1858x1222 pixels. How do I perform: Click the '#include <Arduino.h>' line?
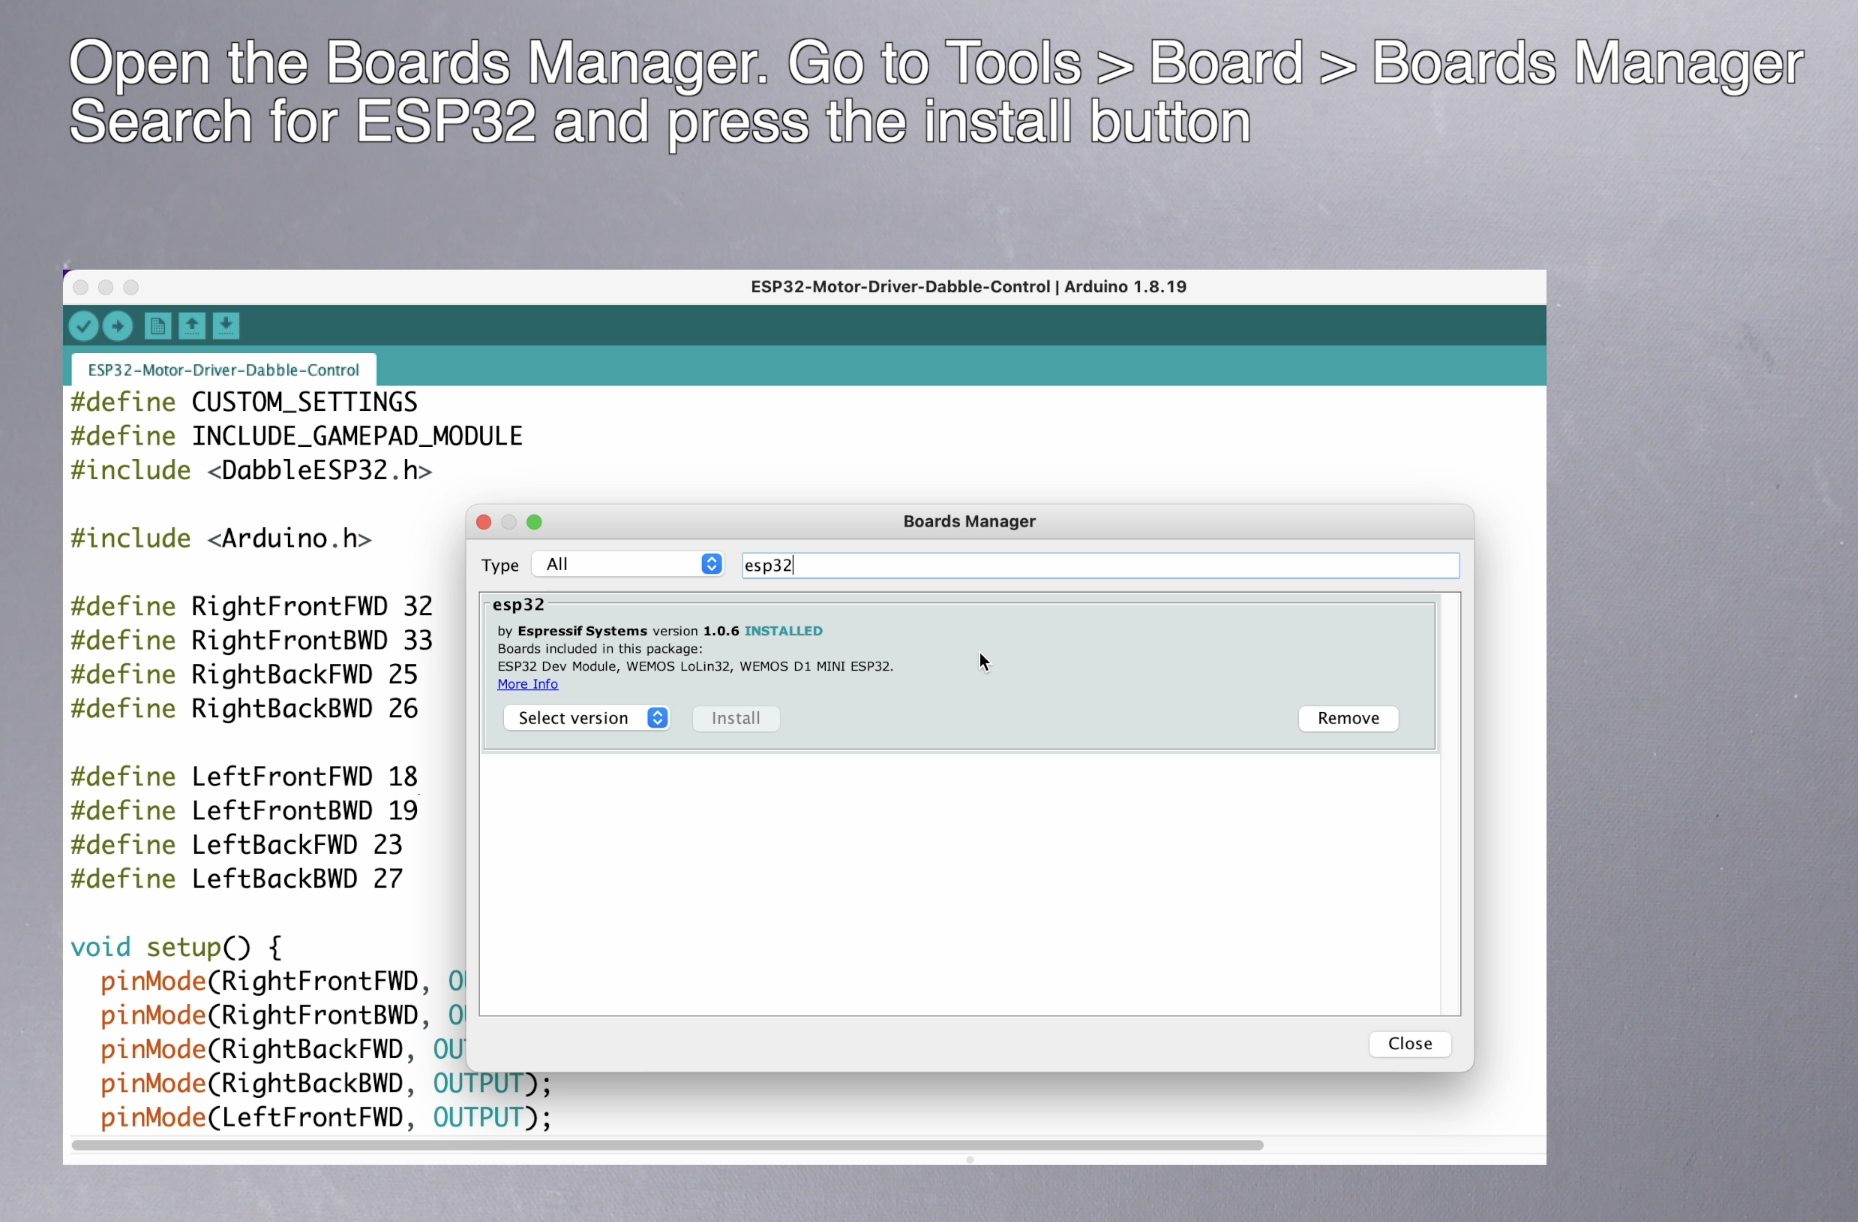[221, 538]
